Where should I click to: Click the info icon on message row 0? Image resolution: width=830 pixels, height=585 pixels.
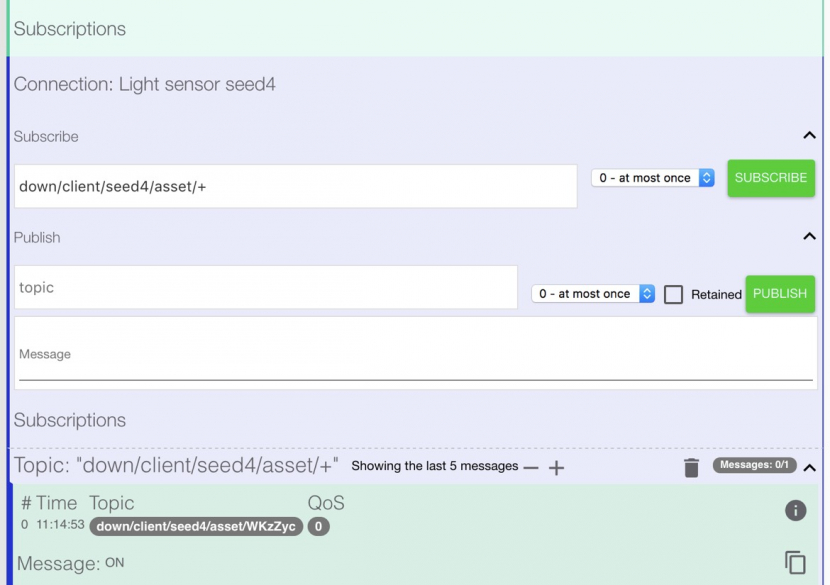pyautogui.click(x=796, y=510)
